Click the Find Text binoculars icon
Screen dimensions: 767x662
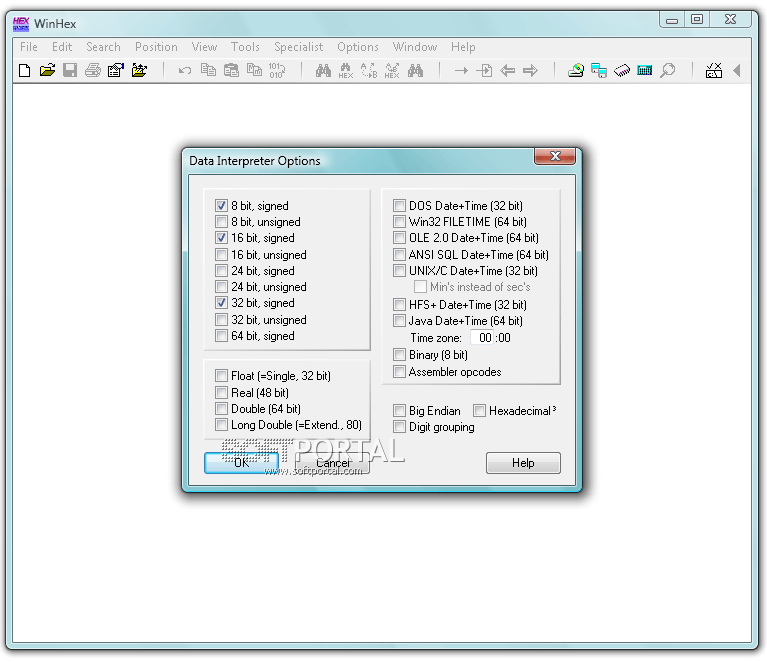click(x=323, y=70)
